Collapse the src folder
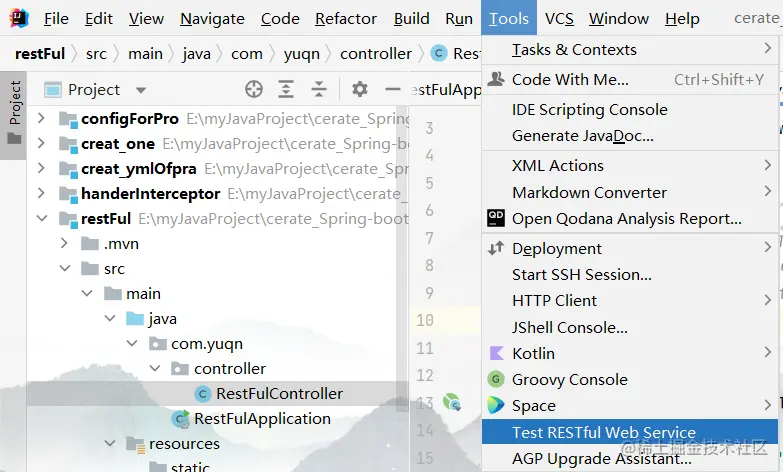This screenshot has height=472, width=783. pyautogui.click(x=64, y=268)
